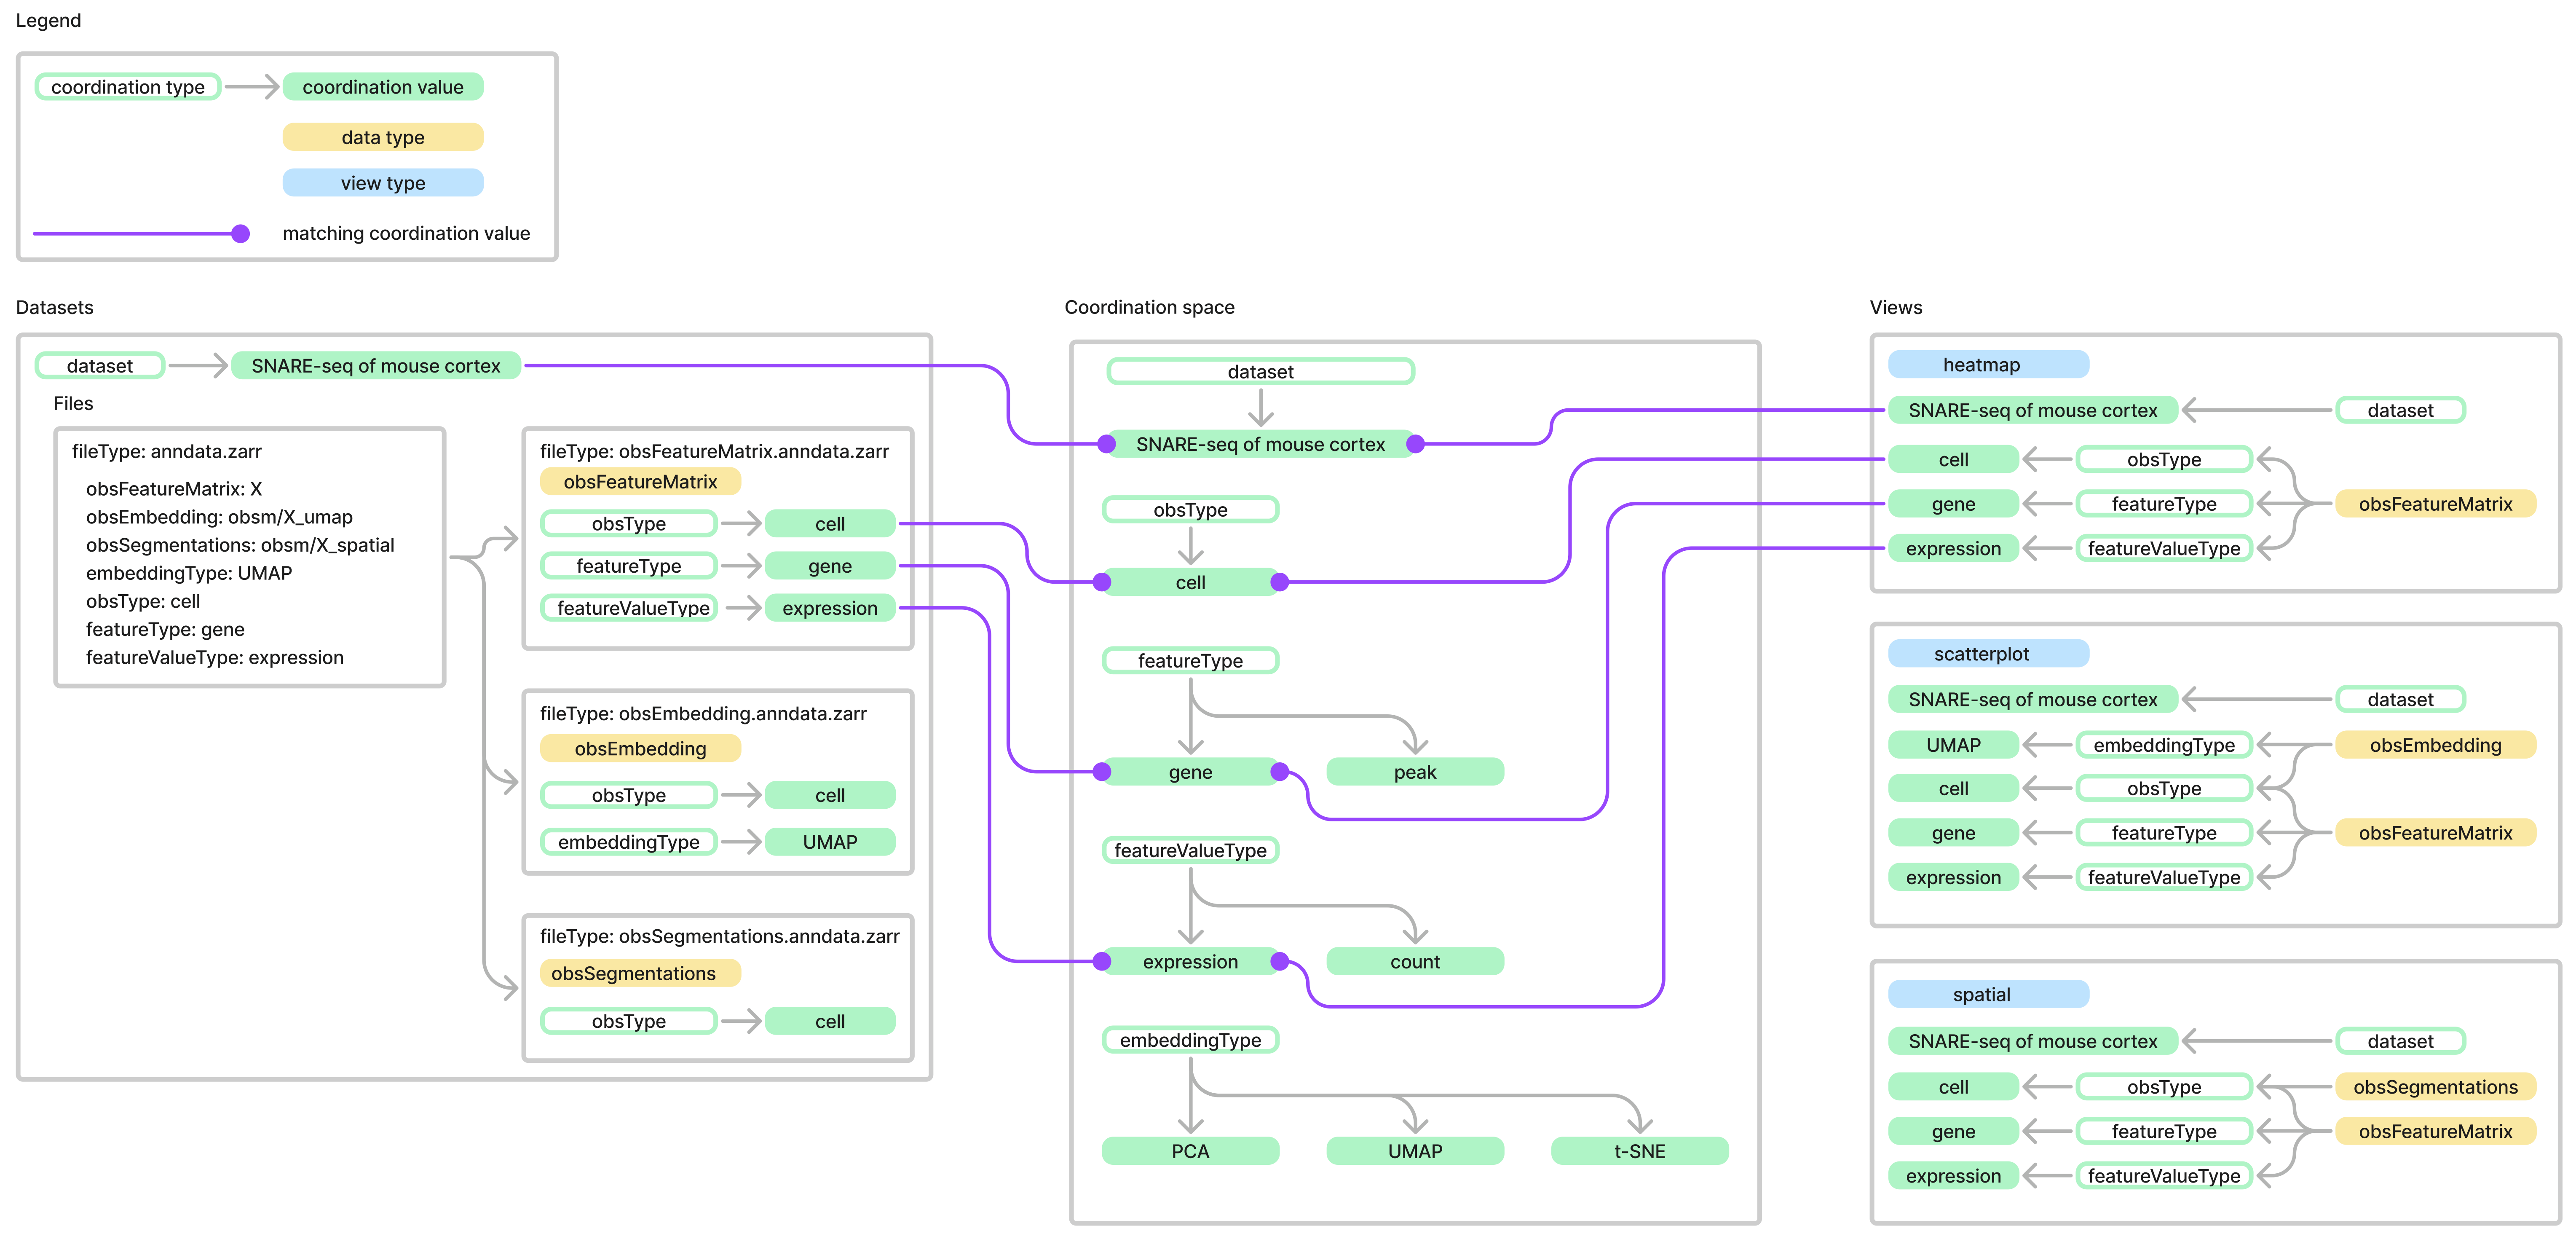Select the t-SNE embedding value node

[1639, 1151]
